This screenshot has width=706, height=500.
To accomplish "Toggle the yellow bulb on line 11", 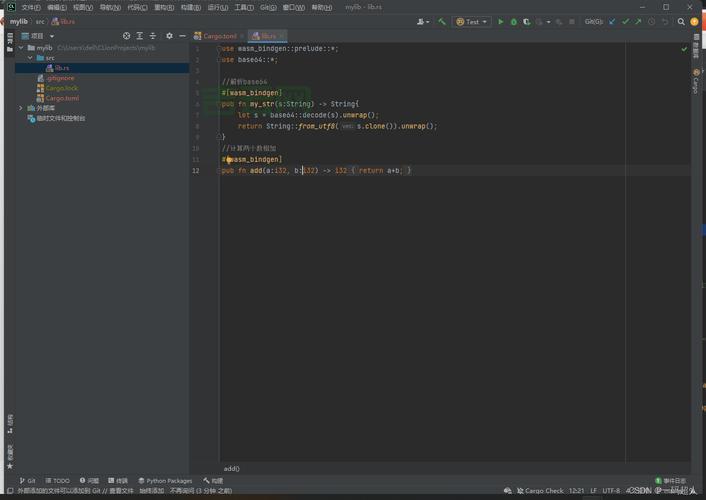I will point(229,160).
